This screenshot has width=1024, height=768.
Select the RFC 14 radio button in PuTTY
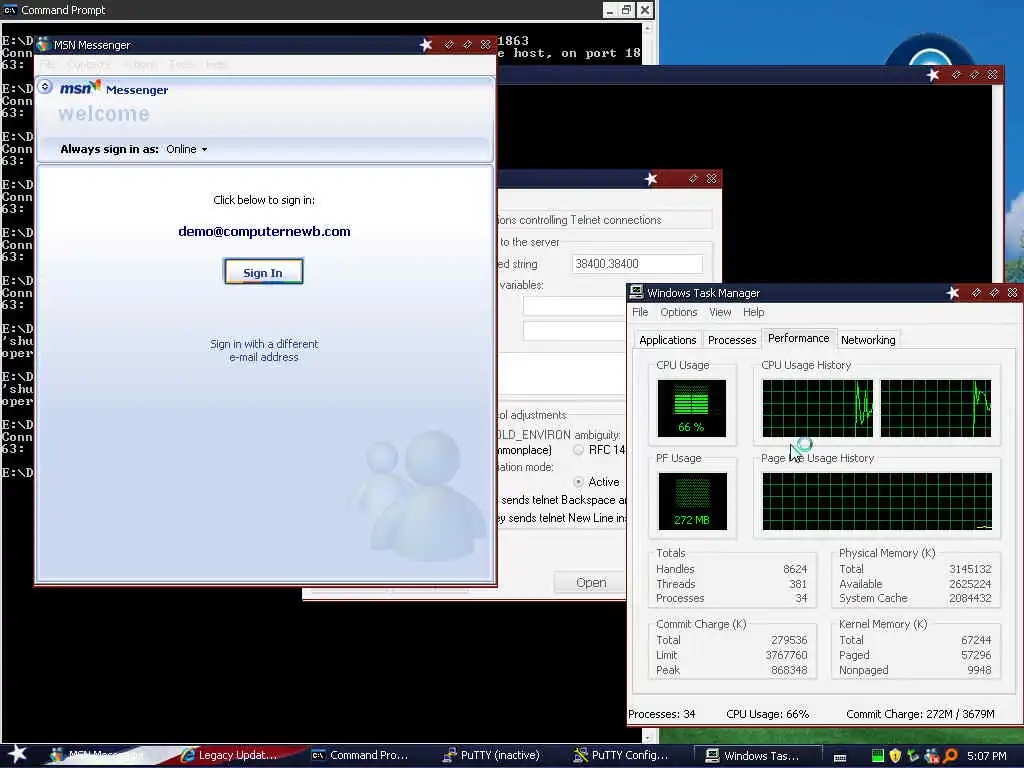pos(579,450)
